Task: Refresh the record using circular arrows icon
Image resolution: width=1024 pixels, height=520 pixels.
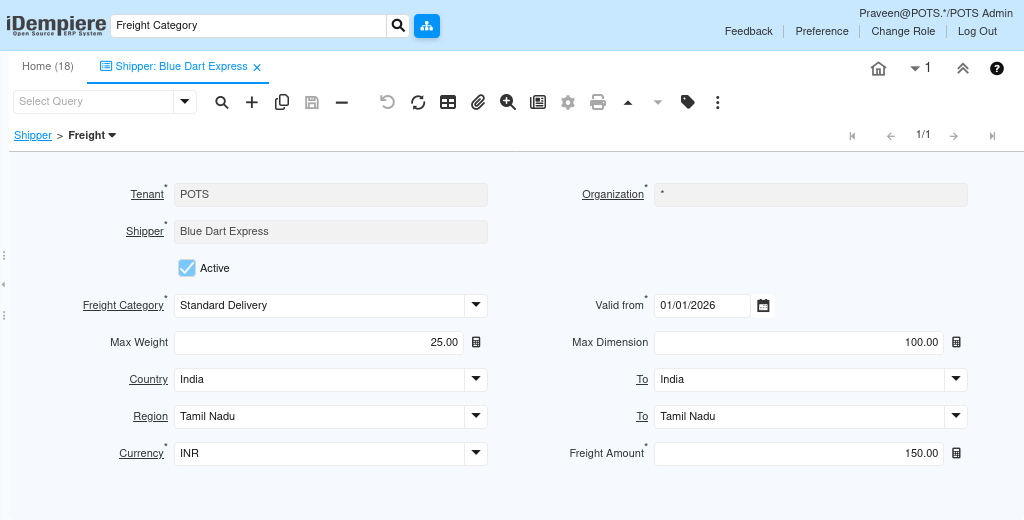Action: pos(418,103)
